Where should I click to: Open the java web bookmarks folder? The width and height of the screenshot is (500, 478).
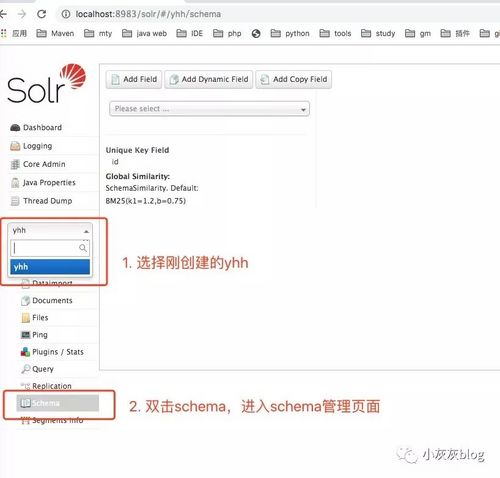click(x=144, y=33)
